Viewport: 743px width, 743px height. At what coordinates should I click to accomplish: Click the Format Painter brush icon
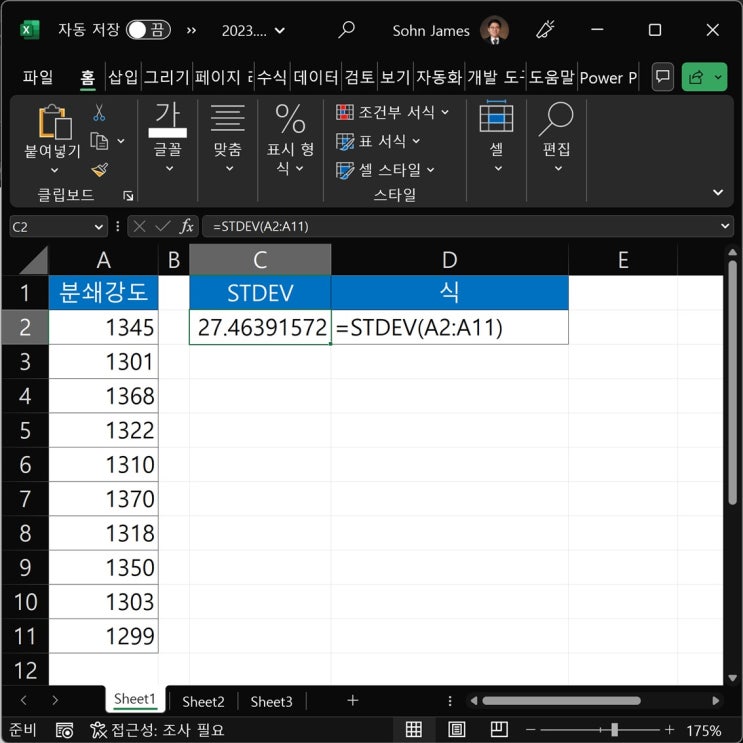(x=99, y=169)
